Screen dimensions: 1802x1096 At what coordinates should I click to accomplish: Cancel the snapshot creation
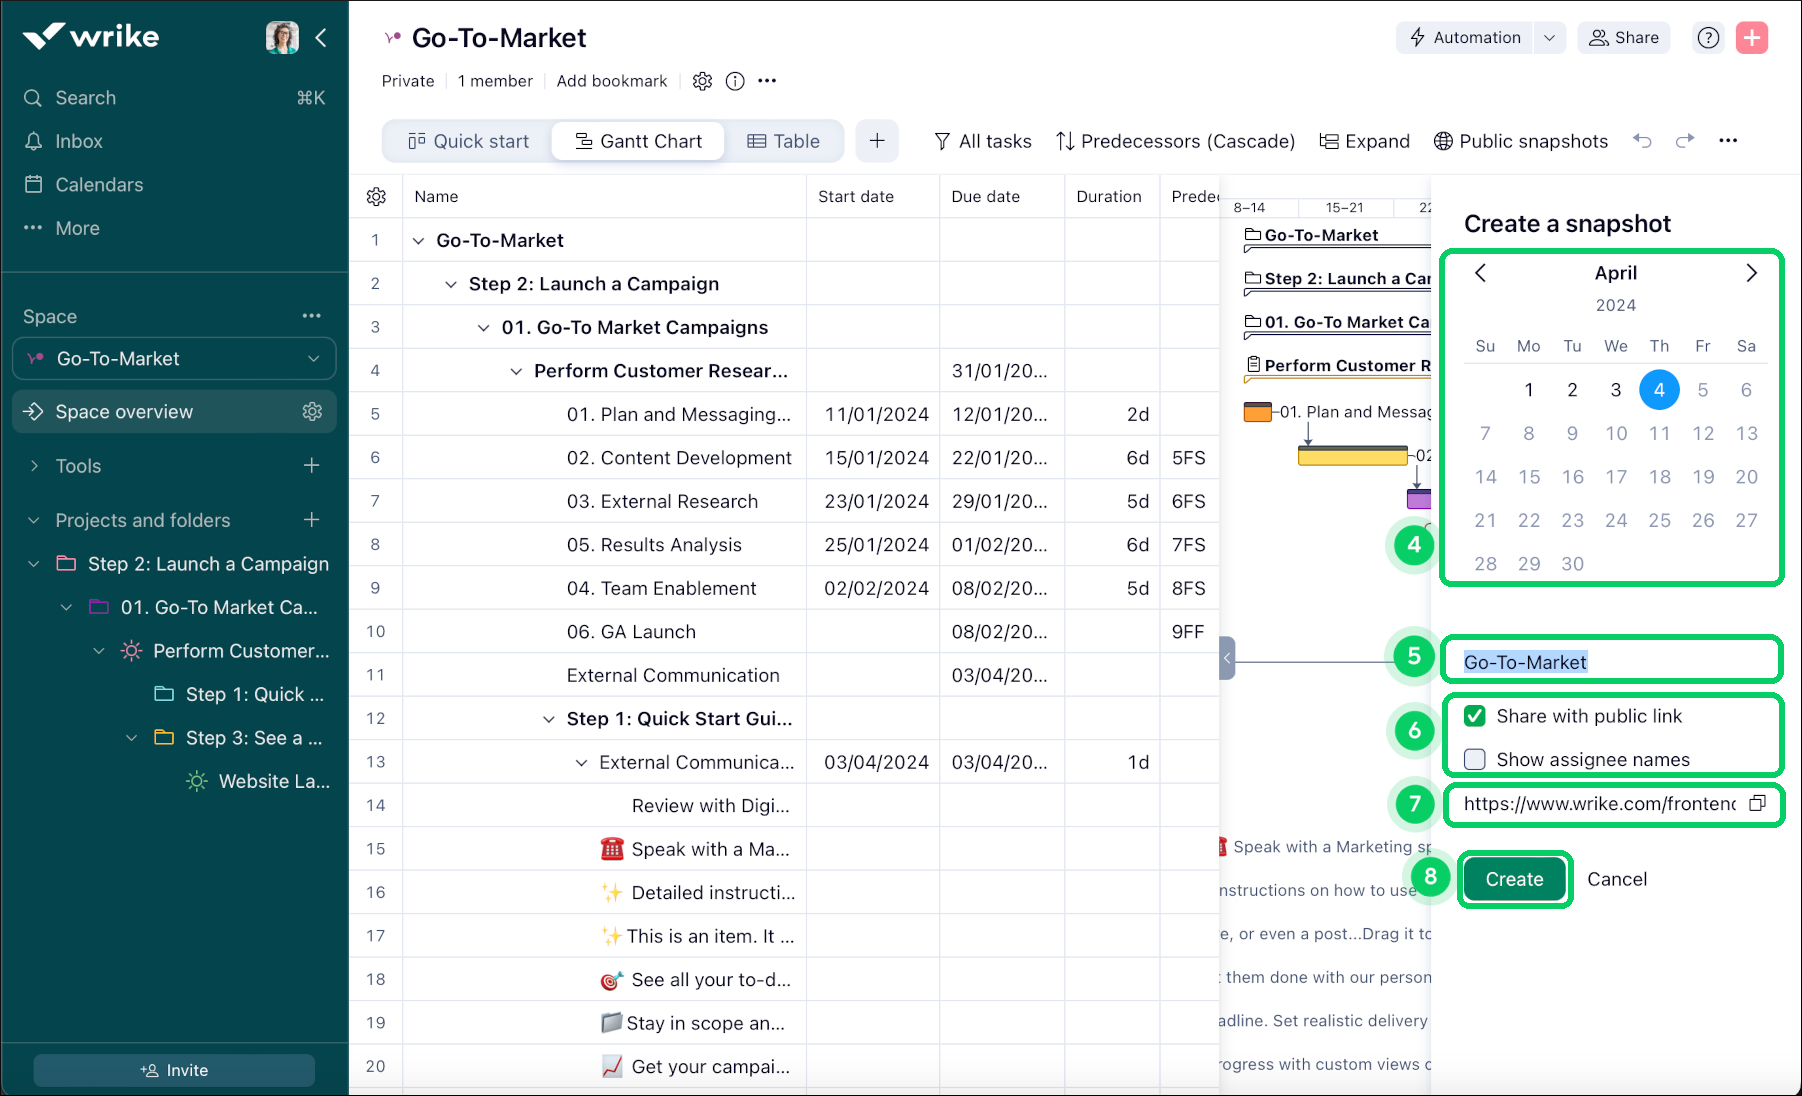[1616, 879]
